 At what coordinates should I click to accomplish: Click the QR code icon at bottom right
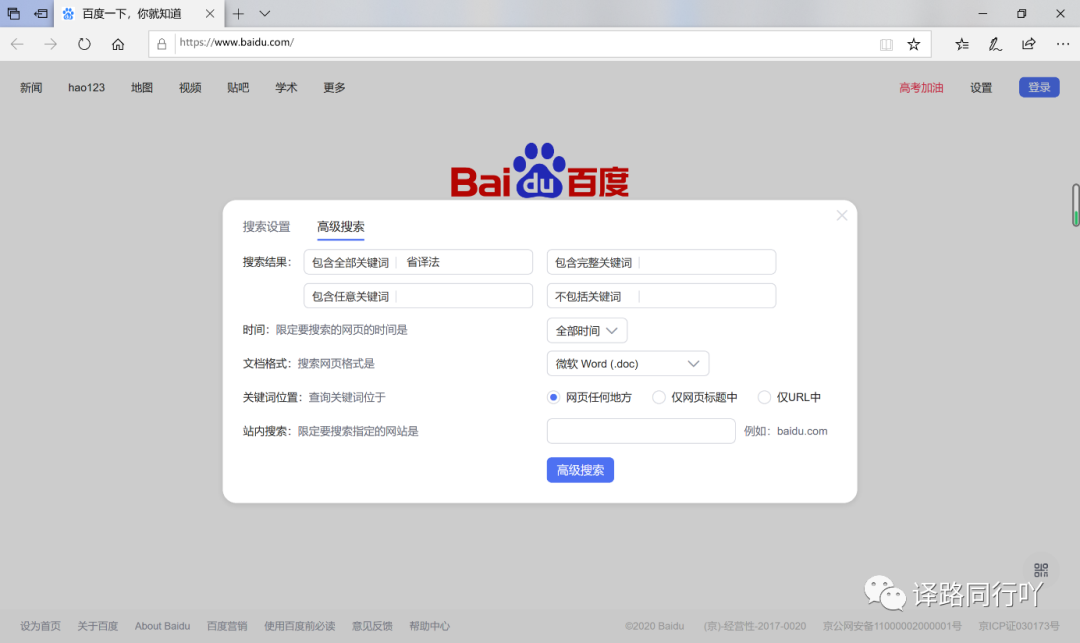[1041, 570]
